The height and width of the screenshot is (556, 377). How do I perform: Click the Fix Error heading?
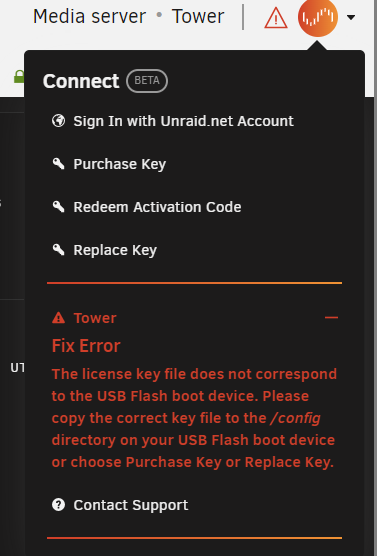pyautogui.click(x=86, y=346)
